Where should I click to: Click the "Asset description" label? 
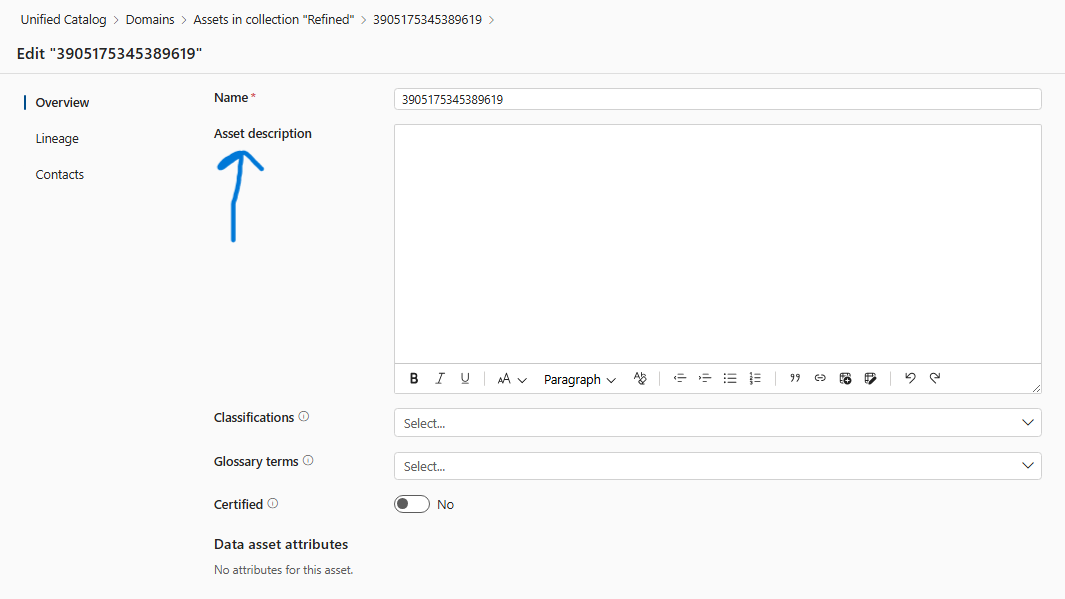coord(263,134)
